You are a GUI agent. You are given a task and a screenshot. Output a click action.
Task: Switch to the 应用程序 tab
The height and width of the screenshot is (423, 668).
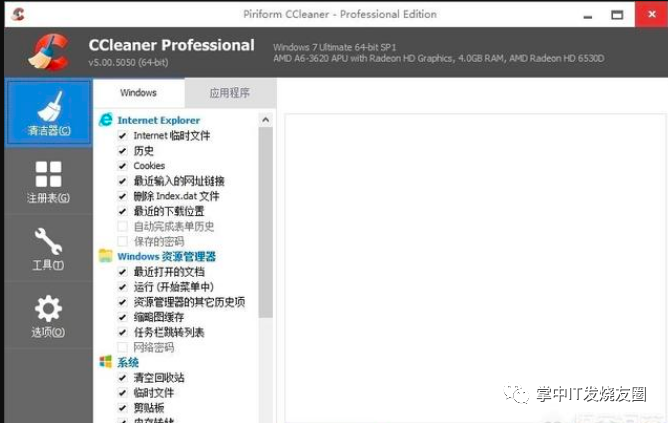230,93
